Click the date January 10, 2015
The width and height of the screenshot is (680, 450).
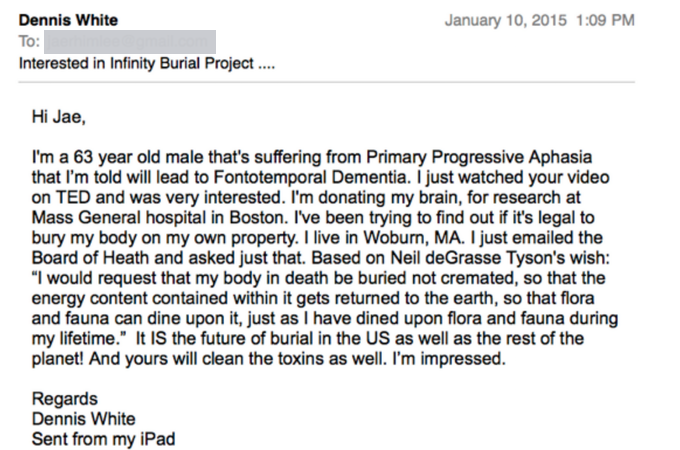coord(506,20)
